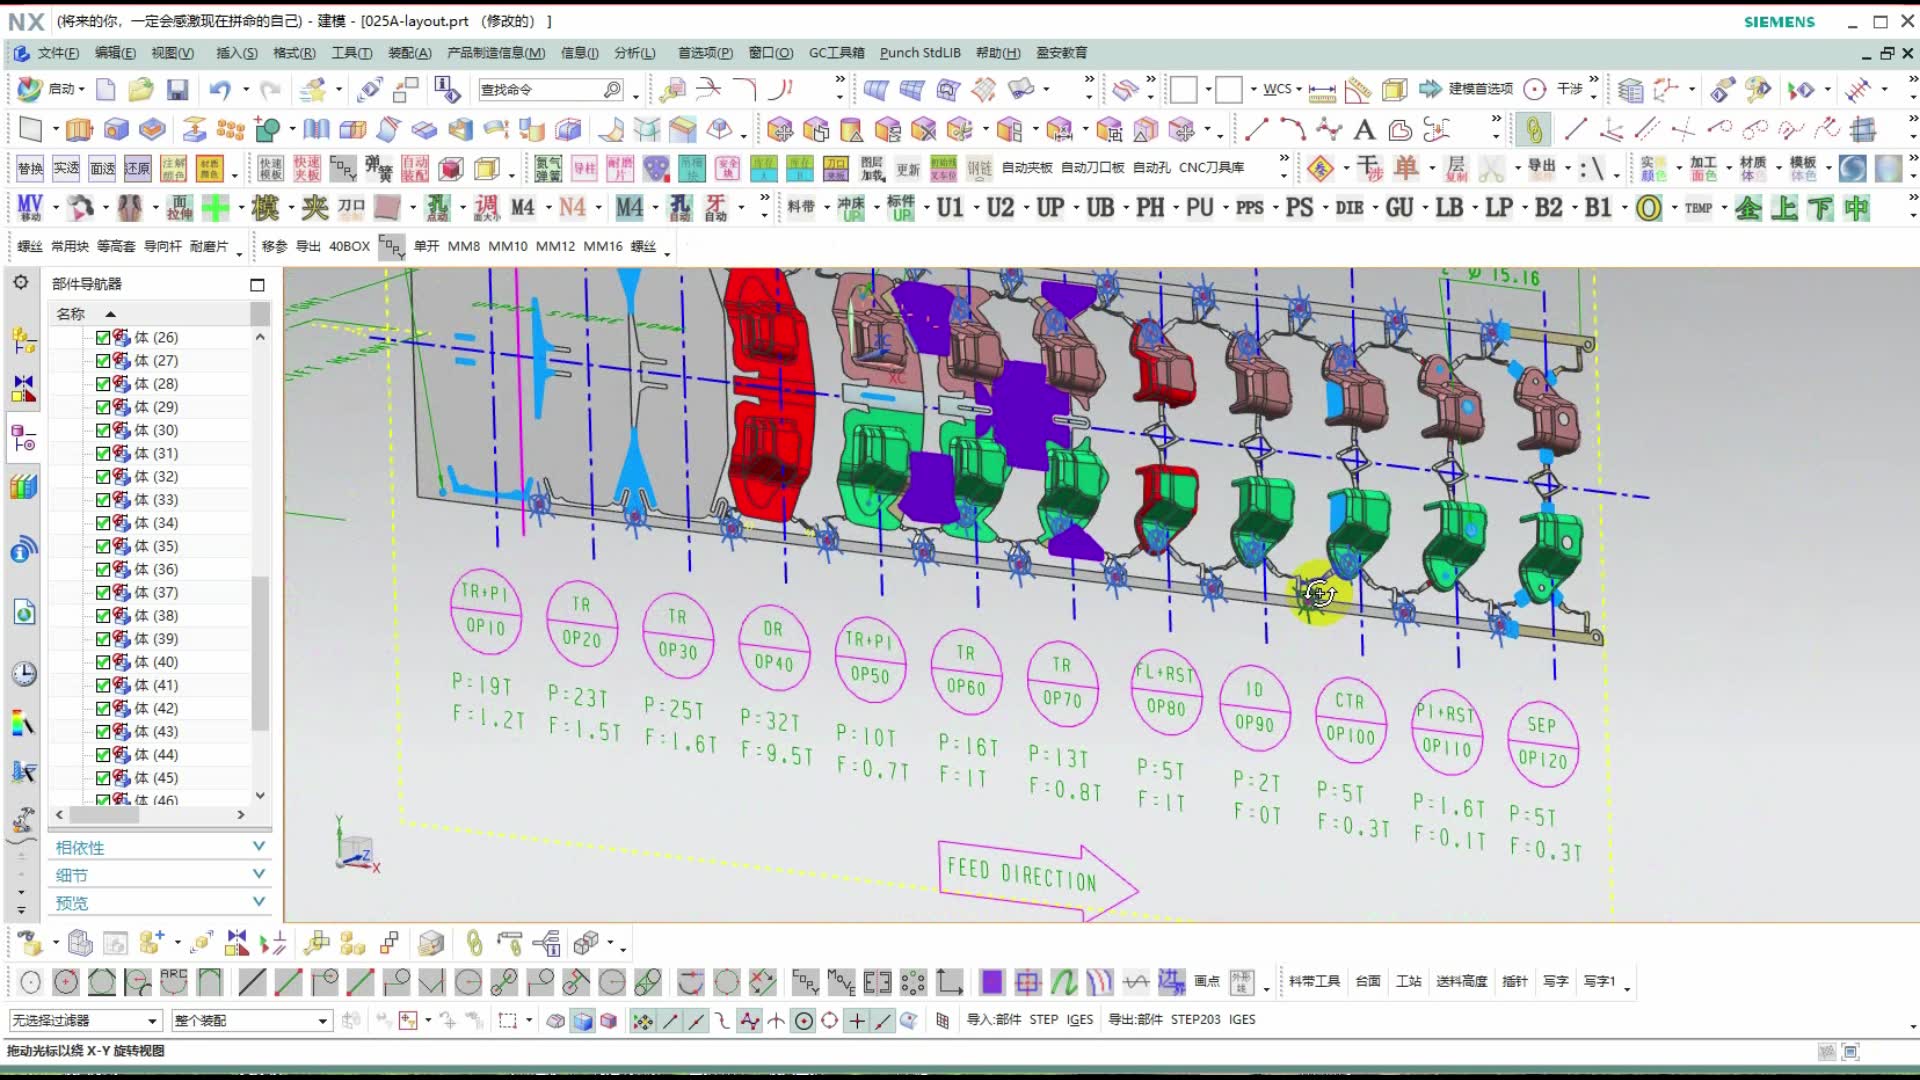Open the History clock sidebar icon
The height and width of the screenshot is (1080, 1920).
click(24, 673)
